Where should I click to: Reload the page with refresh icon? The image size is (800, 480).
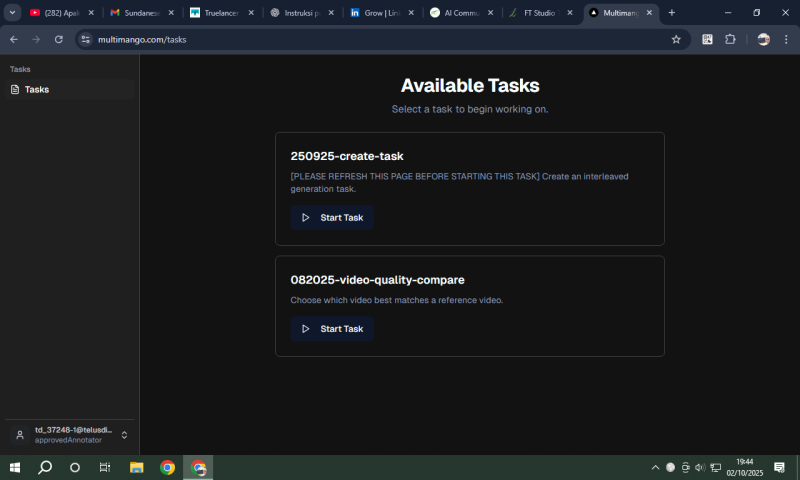(x=59, y=39)
